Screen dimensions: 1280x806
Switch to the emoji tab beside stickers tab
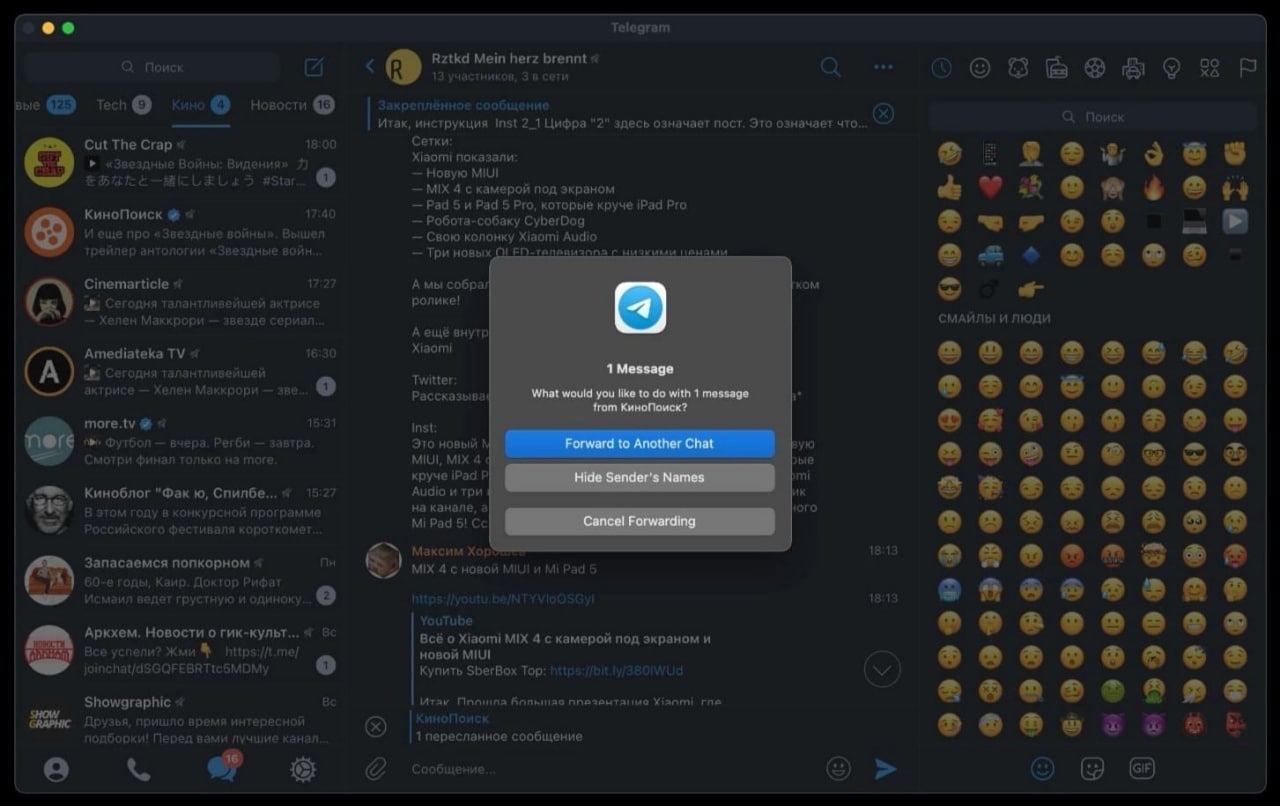pyautogui.click(x=1043, y=768)
